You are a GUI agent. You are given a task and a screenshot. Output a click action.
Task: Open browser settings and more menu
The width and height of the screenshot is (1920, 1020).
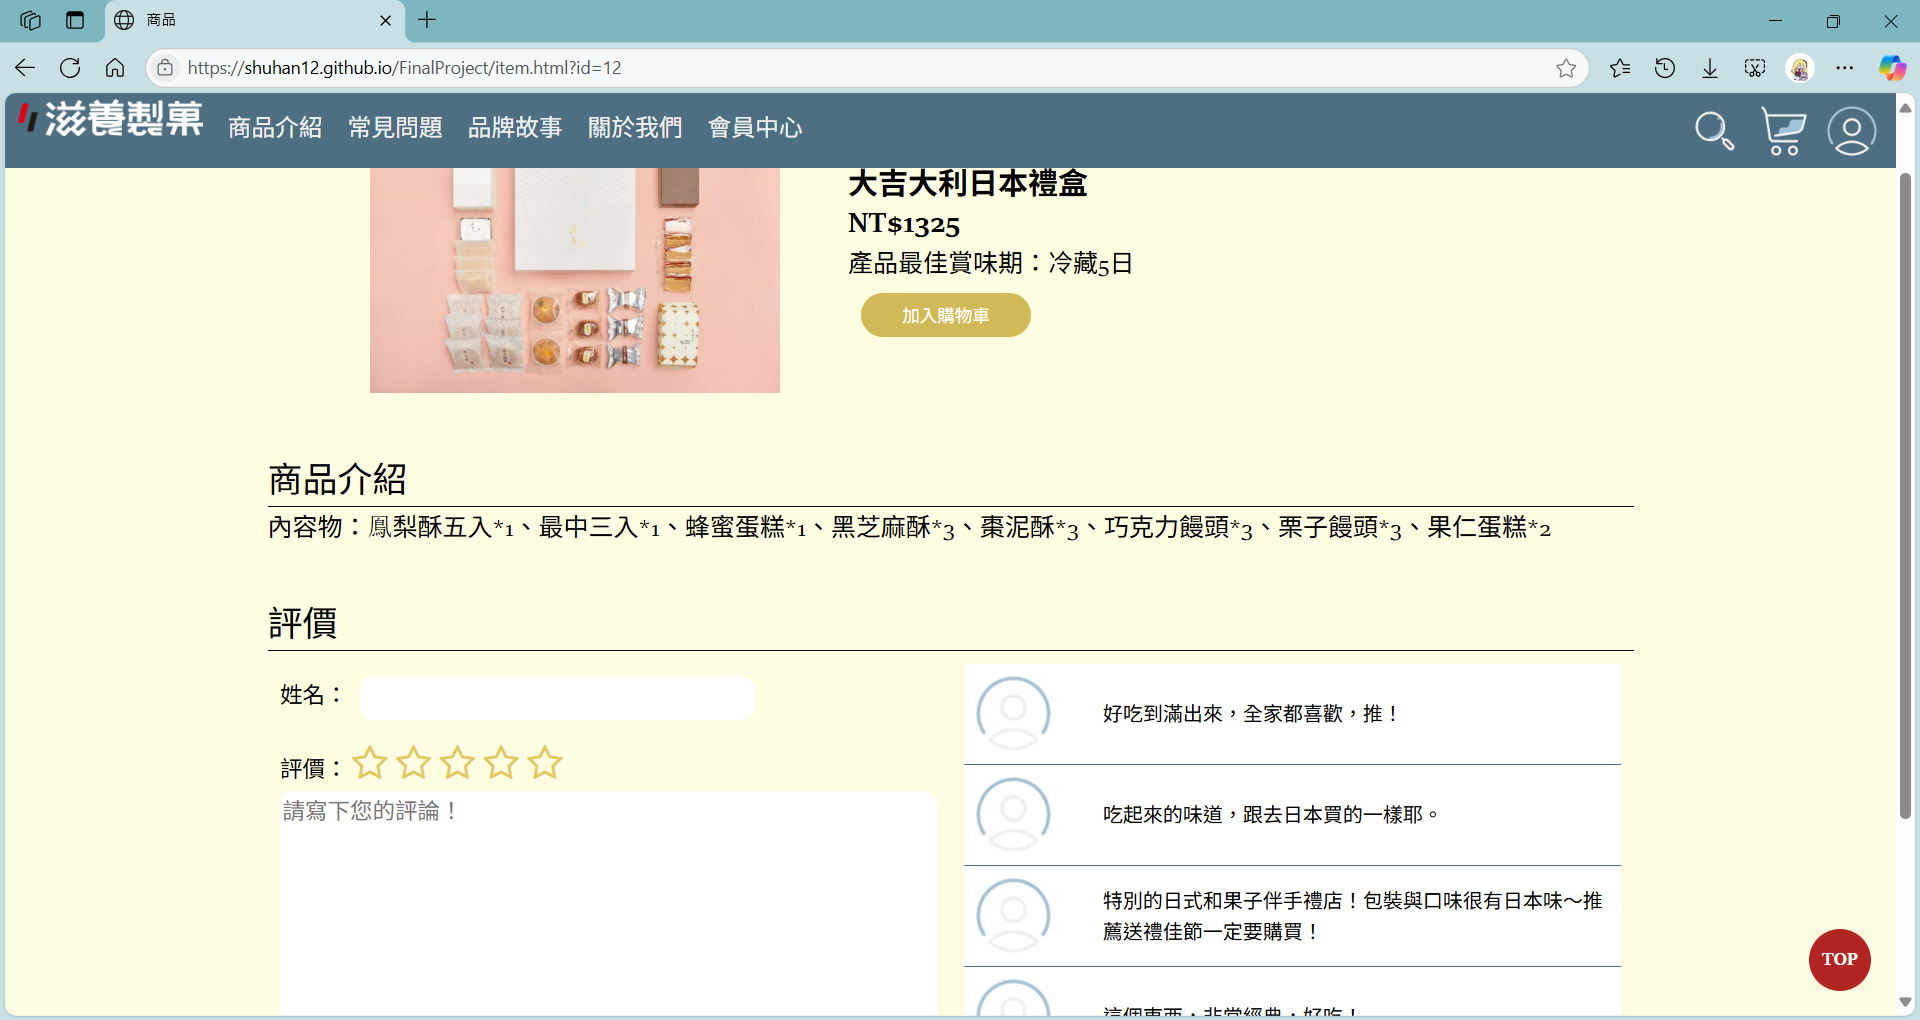click(1845, 68)
